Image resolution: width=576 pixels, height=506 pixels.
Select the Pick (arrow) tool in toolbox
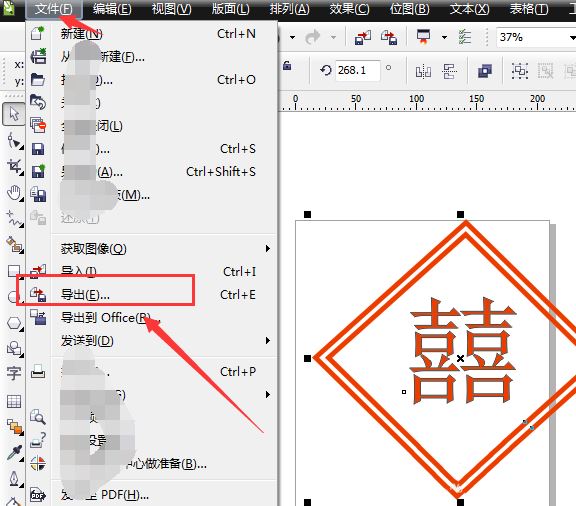pyautogui.click(x=14, y=114)
